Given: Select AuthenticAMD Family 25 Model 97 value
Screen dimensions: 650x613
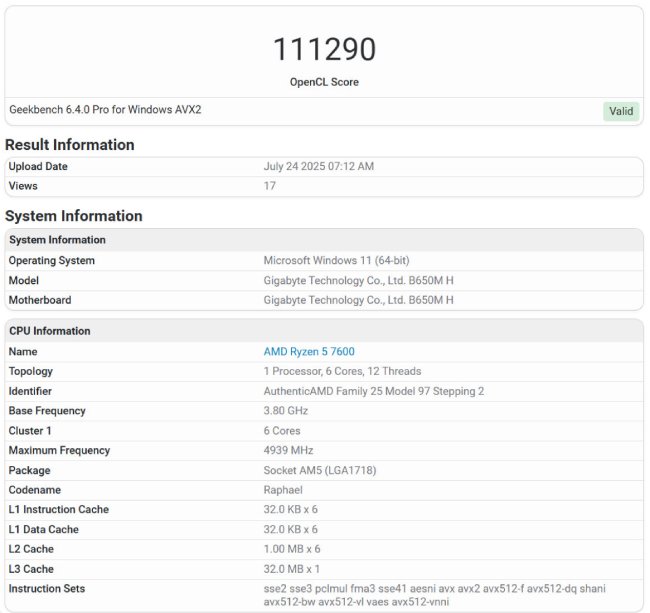Looking at the screenshot, I should tap(374, 391).
